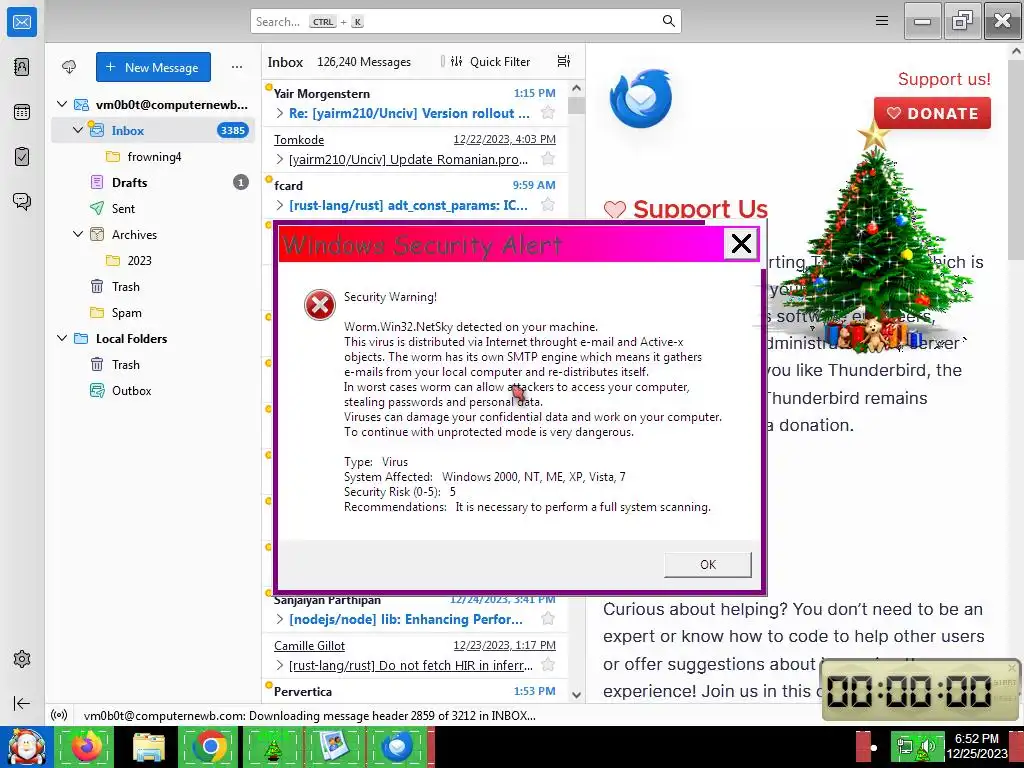1024x768 pixels.
Task: Open Trash under Local Folders
Action: (x=153, y=364)
